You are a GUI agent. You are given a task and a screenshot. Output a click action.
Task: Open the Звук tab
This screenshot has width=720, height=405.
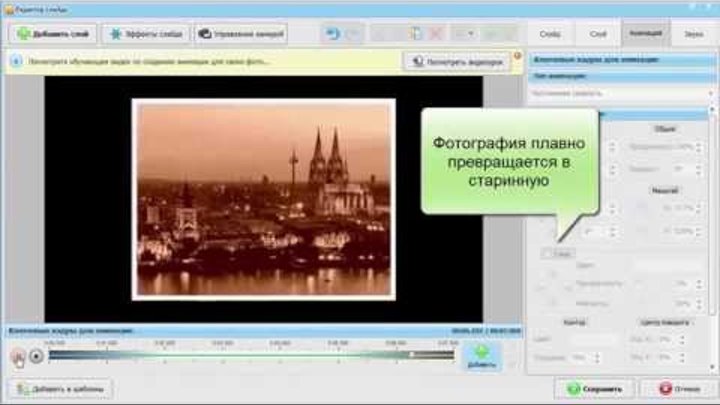point(693,33)
